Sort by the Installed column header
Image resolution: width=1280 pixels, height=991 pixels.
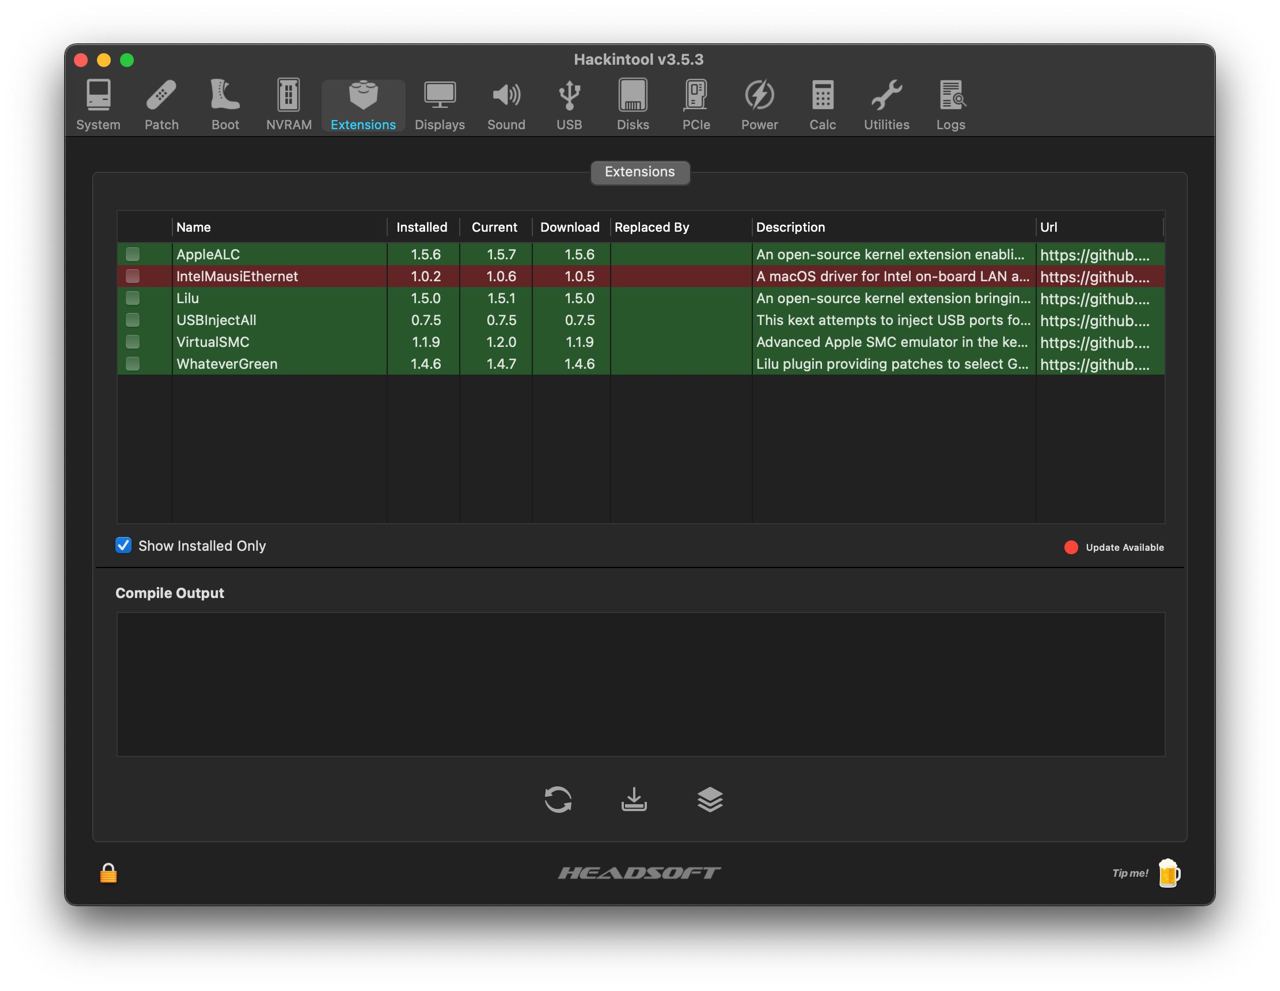[423, 227]
